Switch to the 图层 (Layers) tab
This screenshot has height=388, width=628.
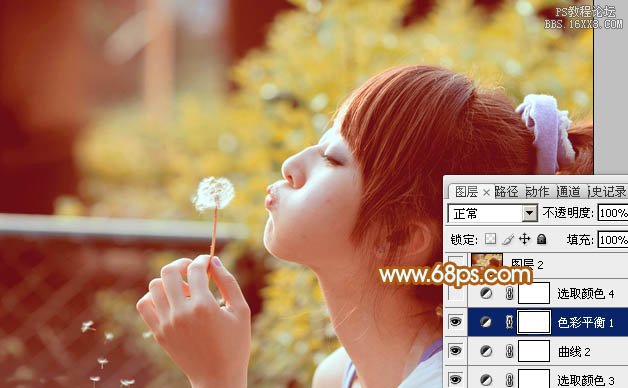pos(466,192)
